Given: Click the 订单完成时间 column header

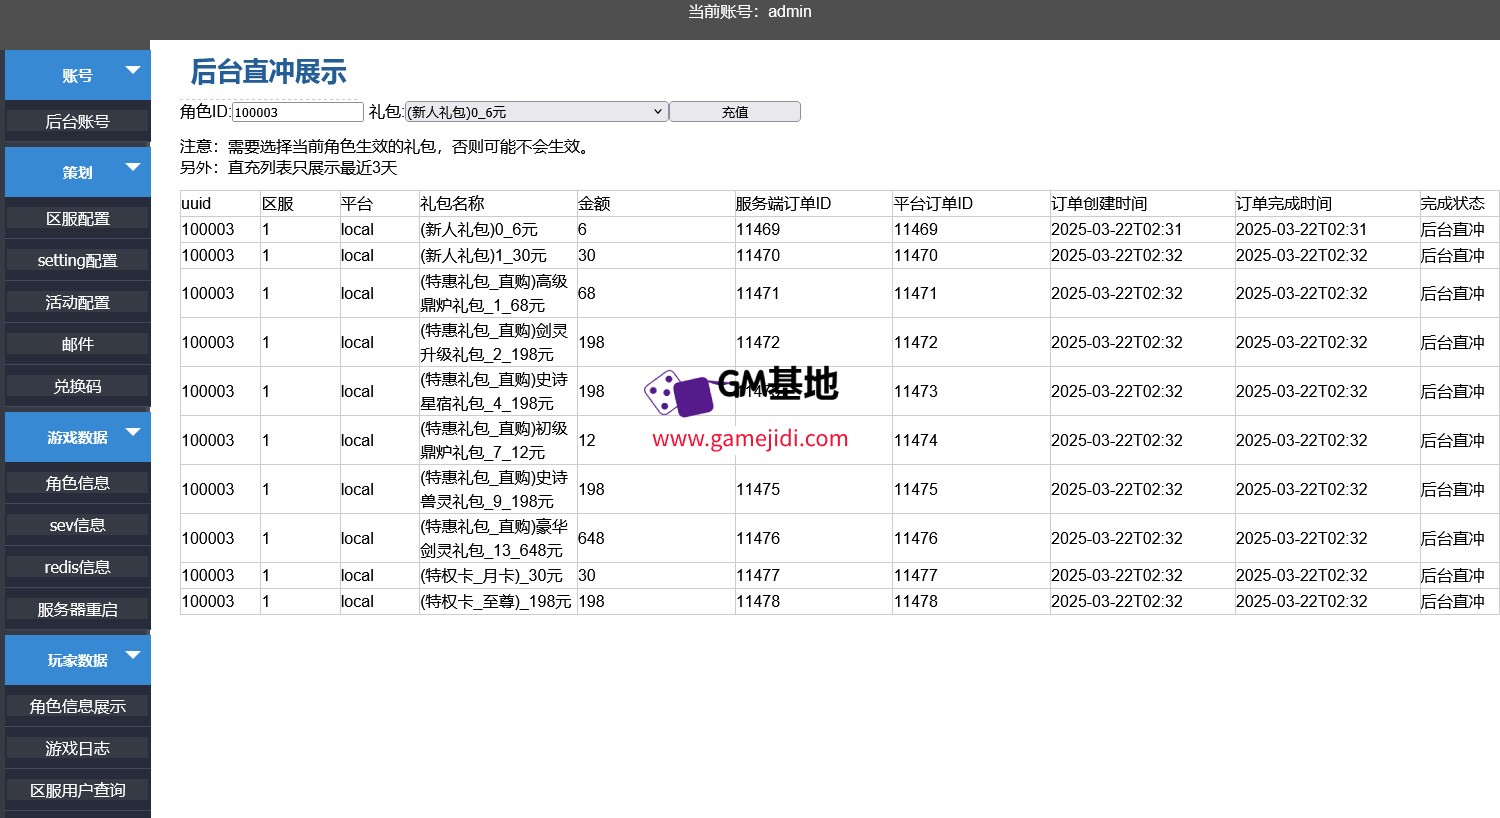Looking at the screenshot, I should [x=1327, y=204].
